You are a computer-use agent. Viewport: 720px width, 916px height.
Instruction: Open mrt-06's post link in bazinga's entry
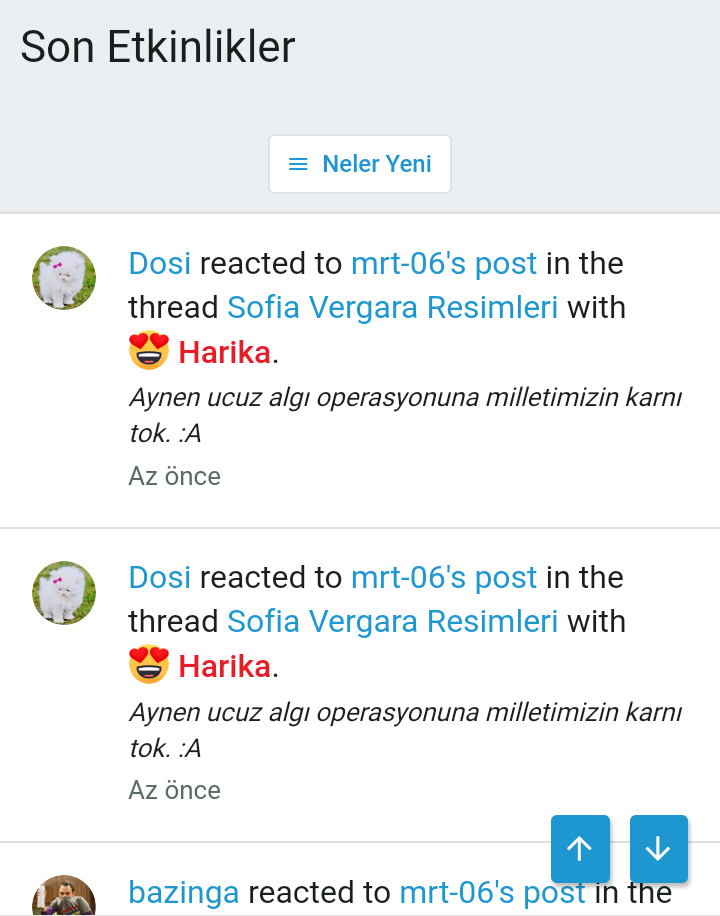492,892
